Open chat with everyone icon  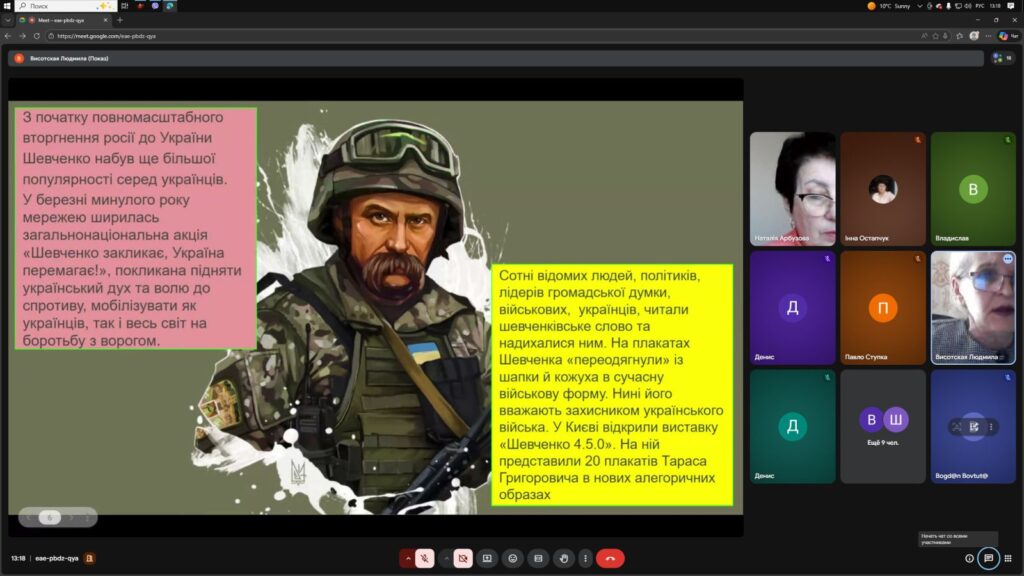988,558
